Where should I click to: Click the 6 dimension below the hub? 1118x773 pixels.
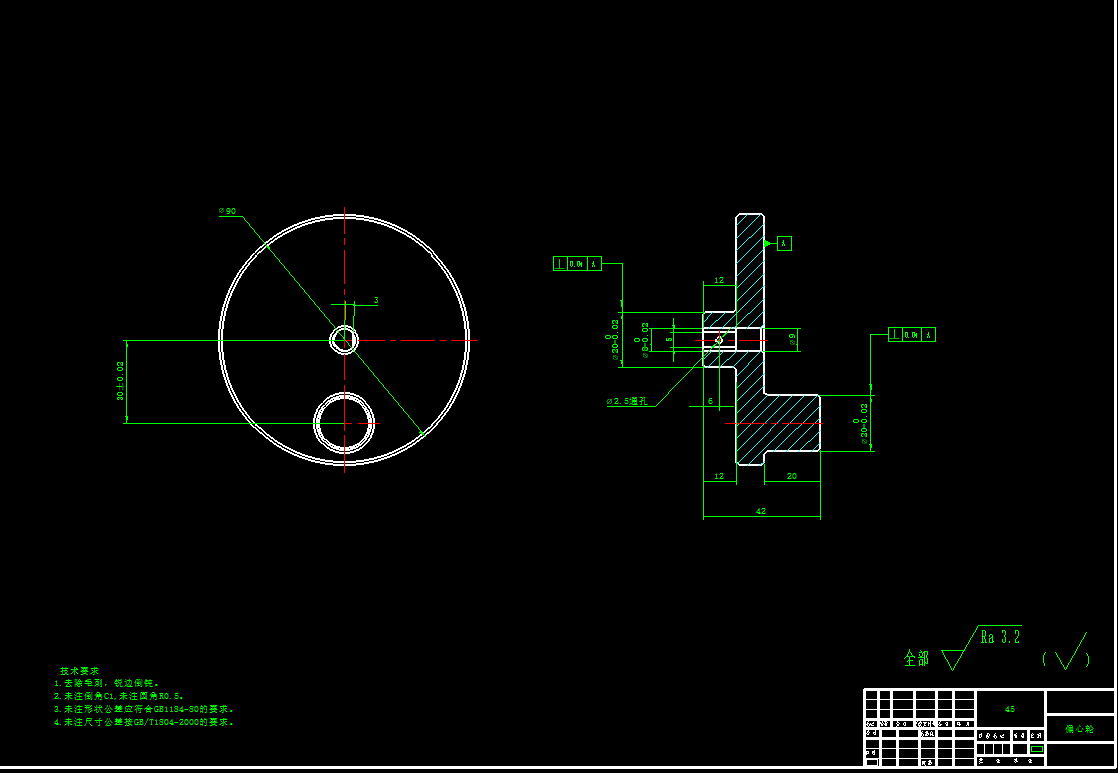[x=710, y=401]
